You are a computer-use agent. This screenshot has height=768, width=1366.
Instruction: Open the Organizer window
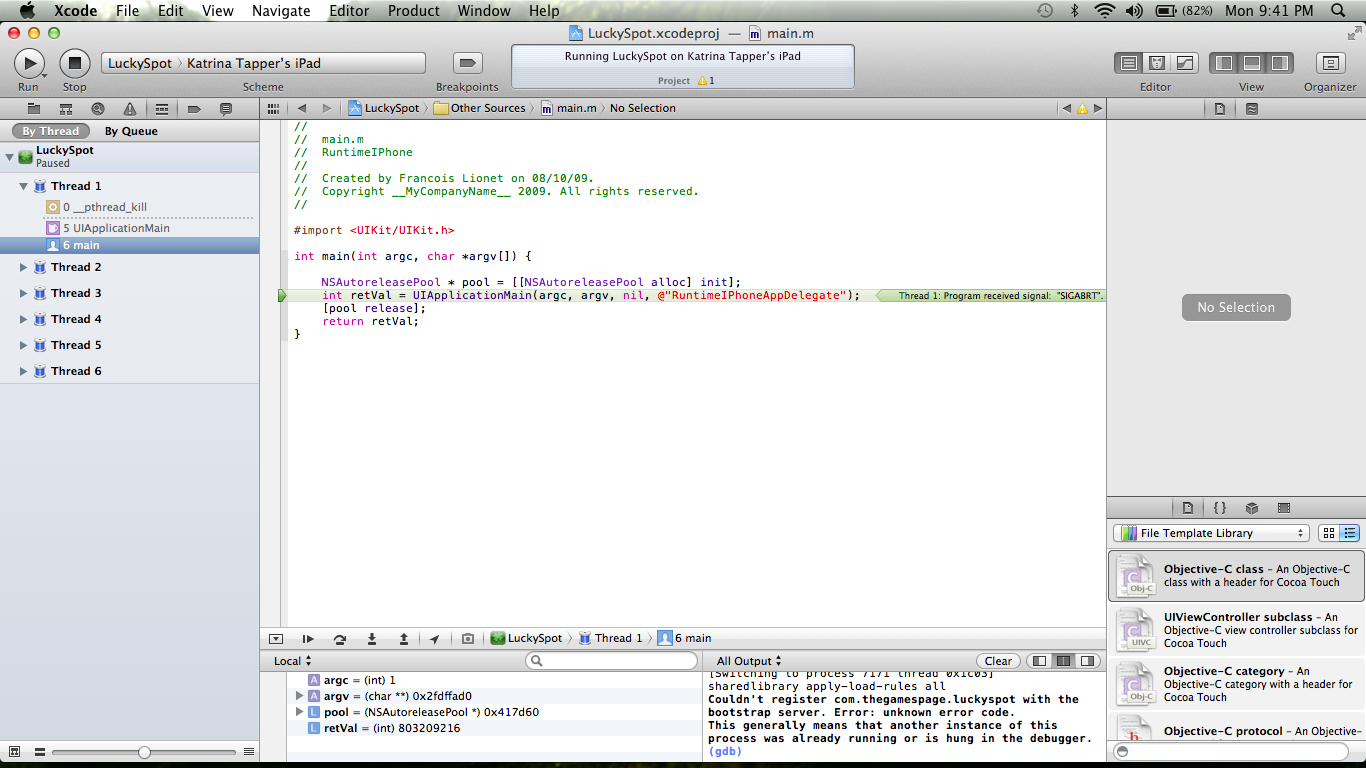coord(1330,63)
